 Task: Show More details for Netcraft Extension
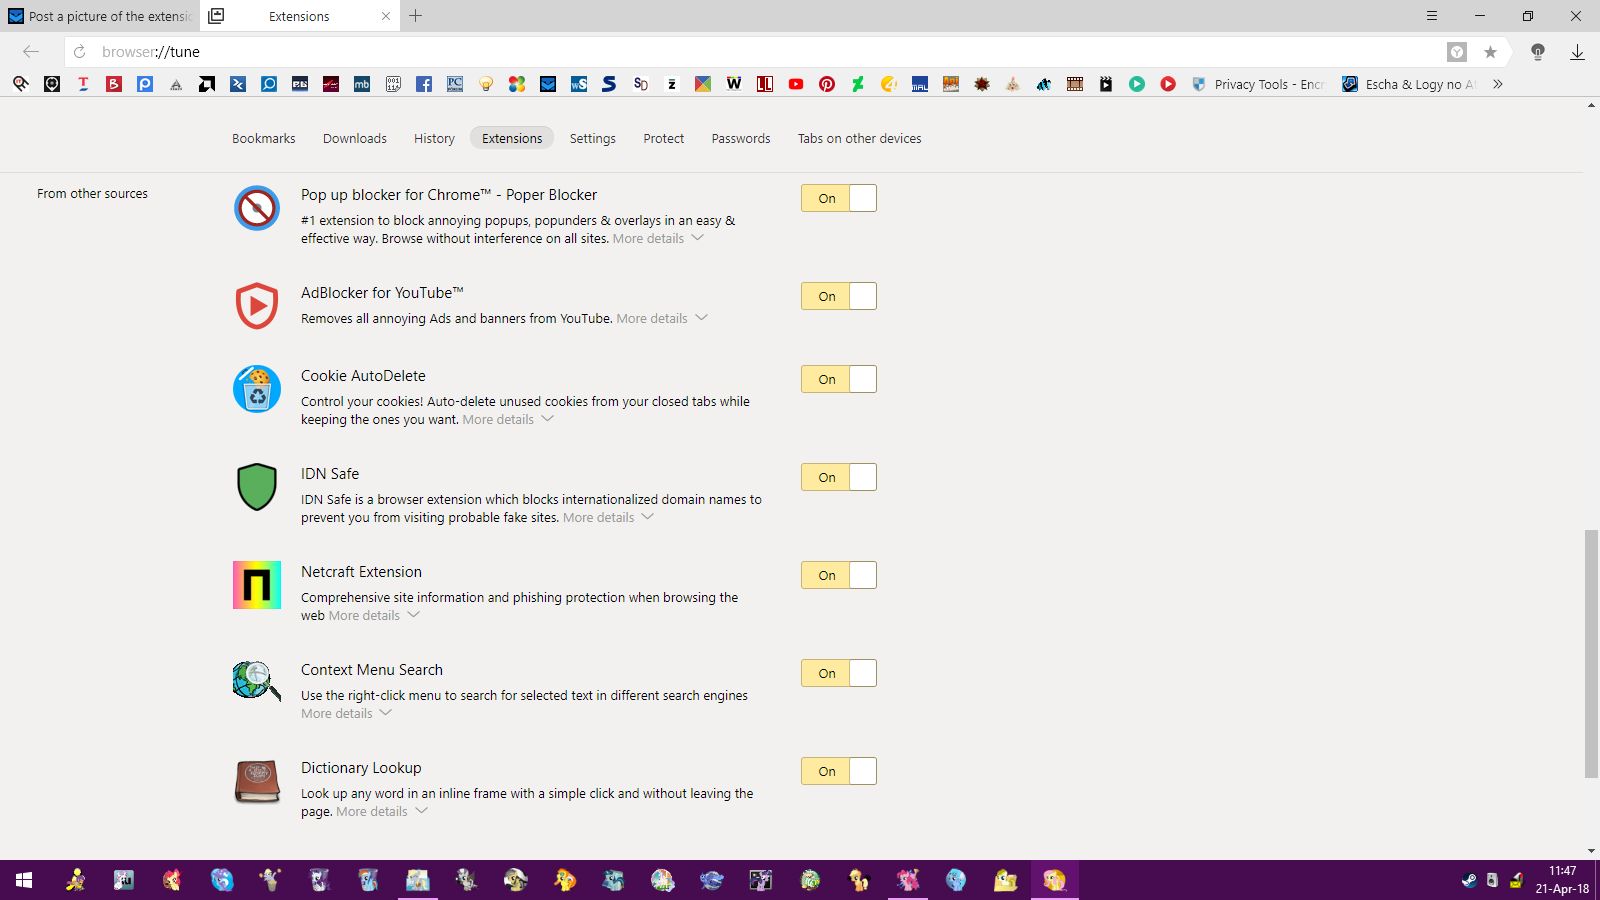coord(374,616)
